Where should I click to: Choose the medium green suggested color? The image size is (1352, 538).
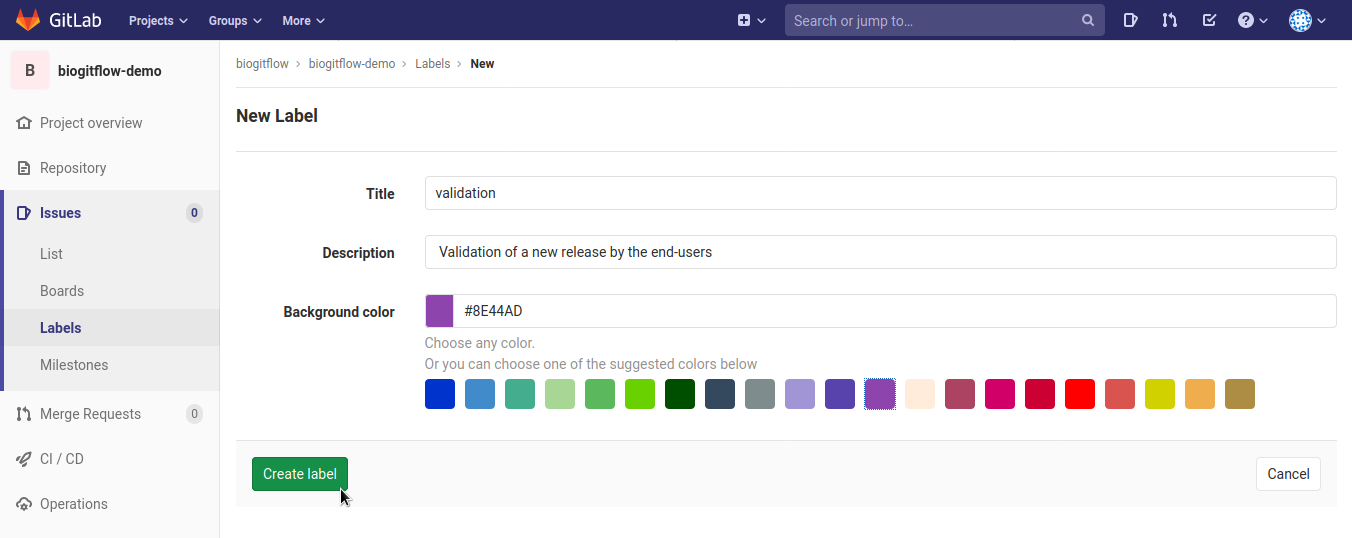(x=600, y=394)
